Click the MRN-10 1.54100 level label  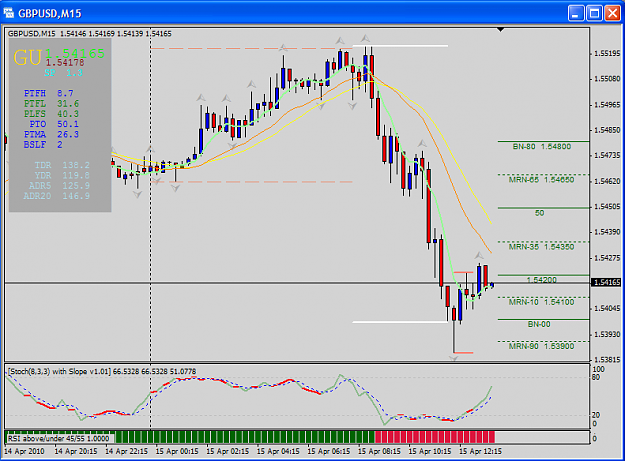click(541, 302)
